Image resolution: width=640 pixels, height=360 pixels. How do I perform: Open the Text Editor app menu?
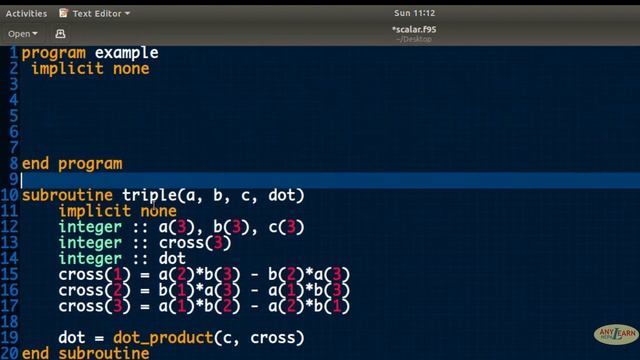[94, 13]
